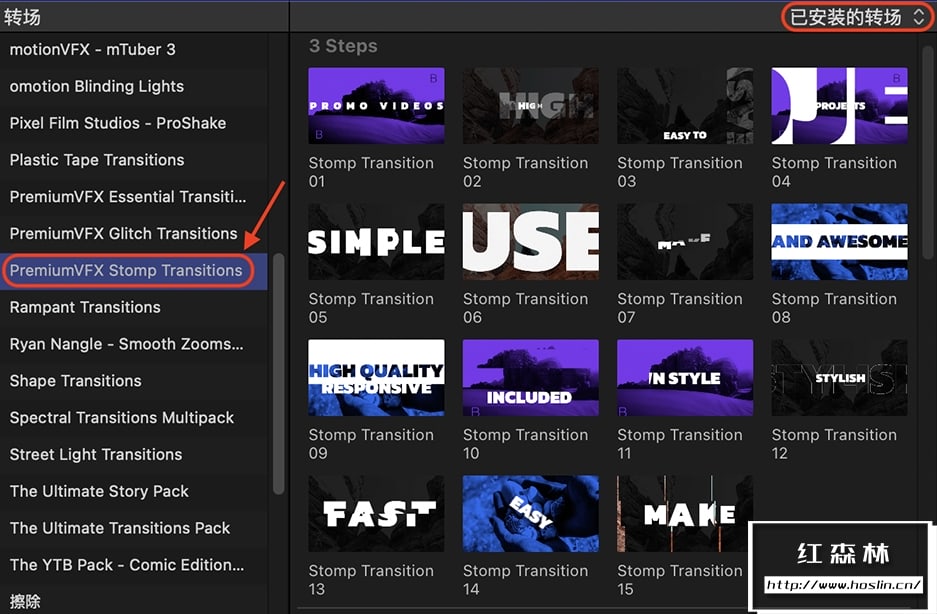
Task: Open PremiumVFX Glitch Transitions category
Action: coord(134,234)
